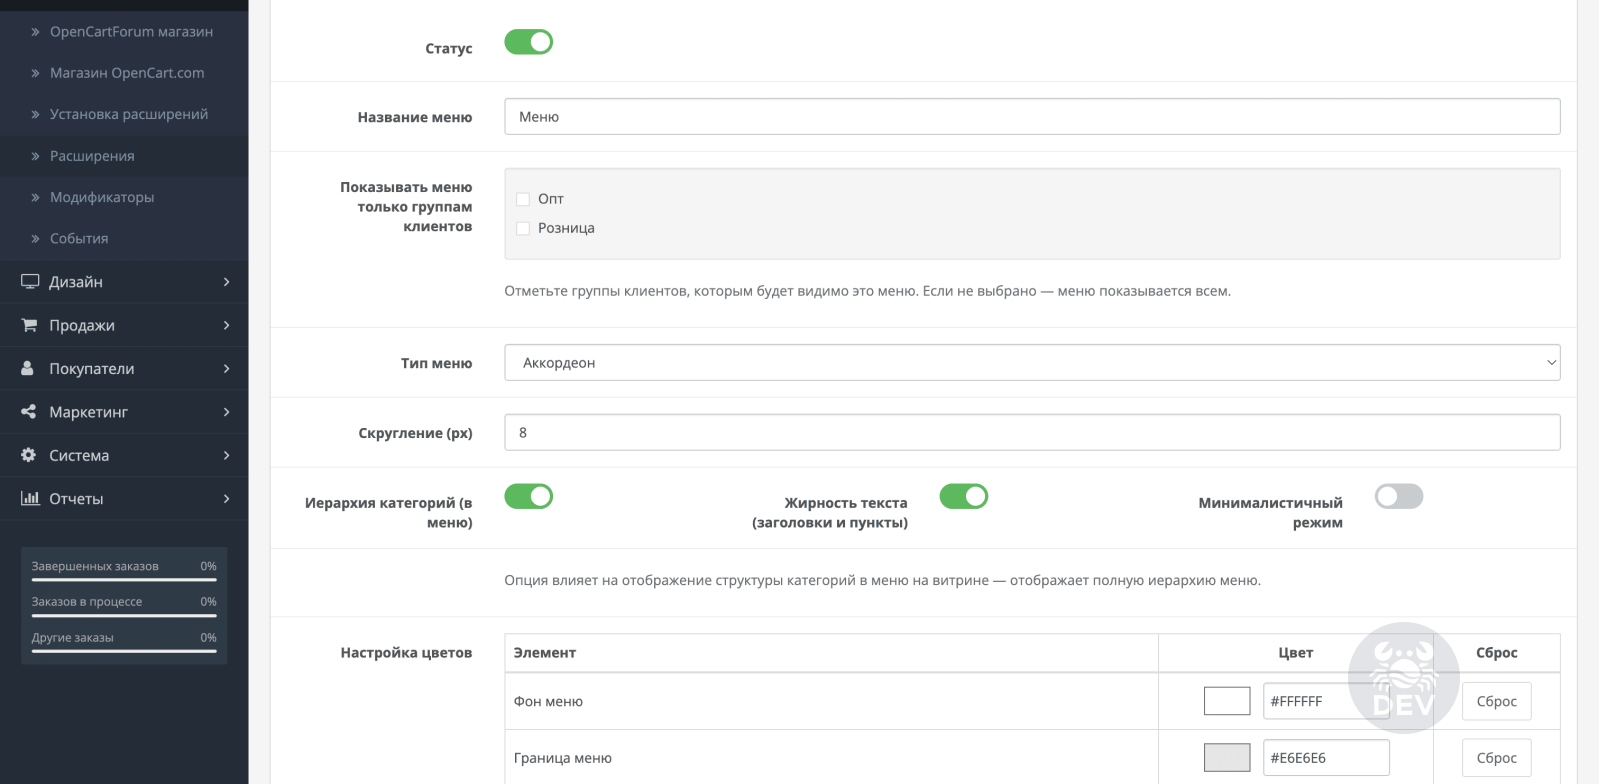Click the Тип меню label
This screenshot has width=1600, height=784.
pos(436,363)
